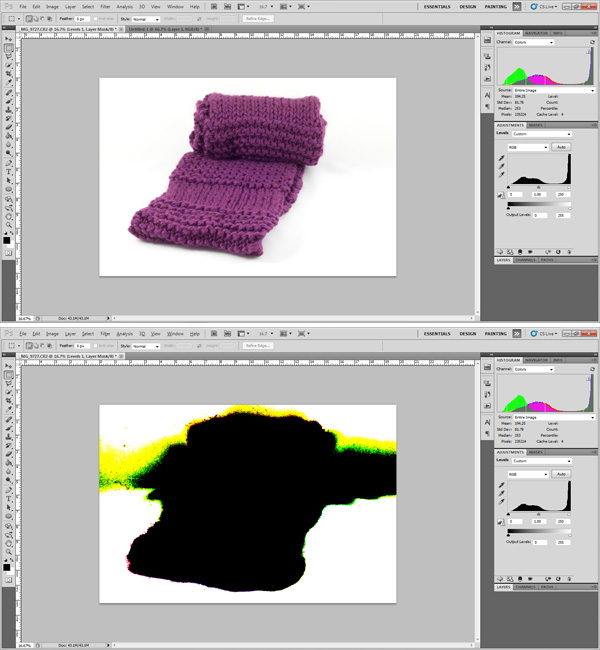Open the Filter menu in the top window

[105, 7]
